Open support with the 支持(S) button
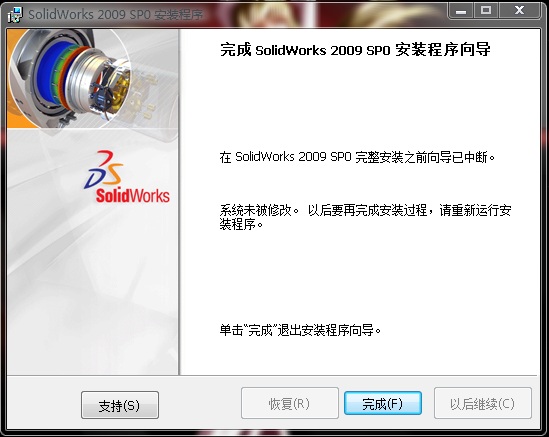This screenshot has width=549, height=437. (x=120, y=405)
